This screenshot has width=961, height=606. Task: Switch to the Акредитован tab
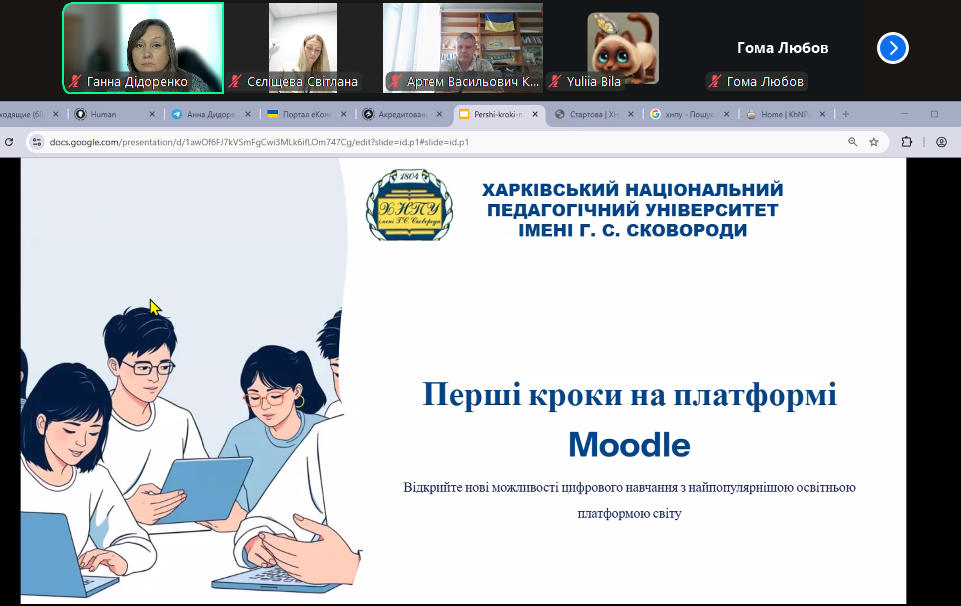(x=402, y=114)
